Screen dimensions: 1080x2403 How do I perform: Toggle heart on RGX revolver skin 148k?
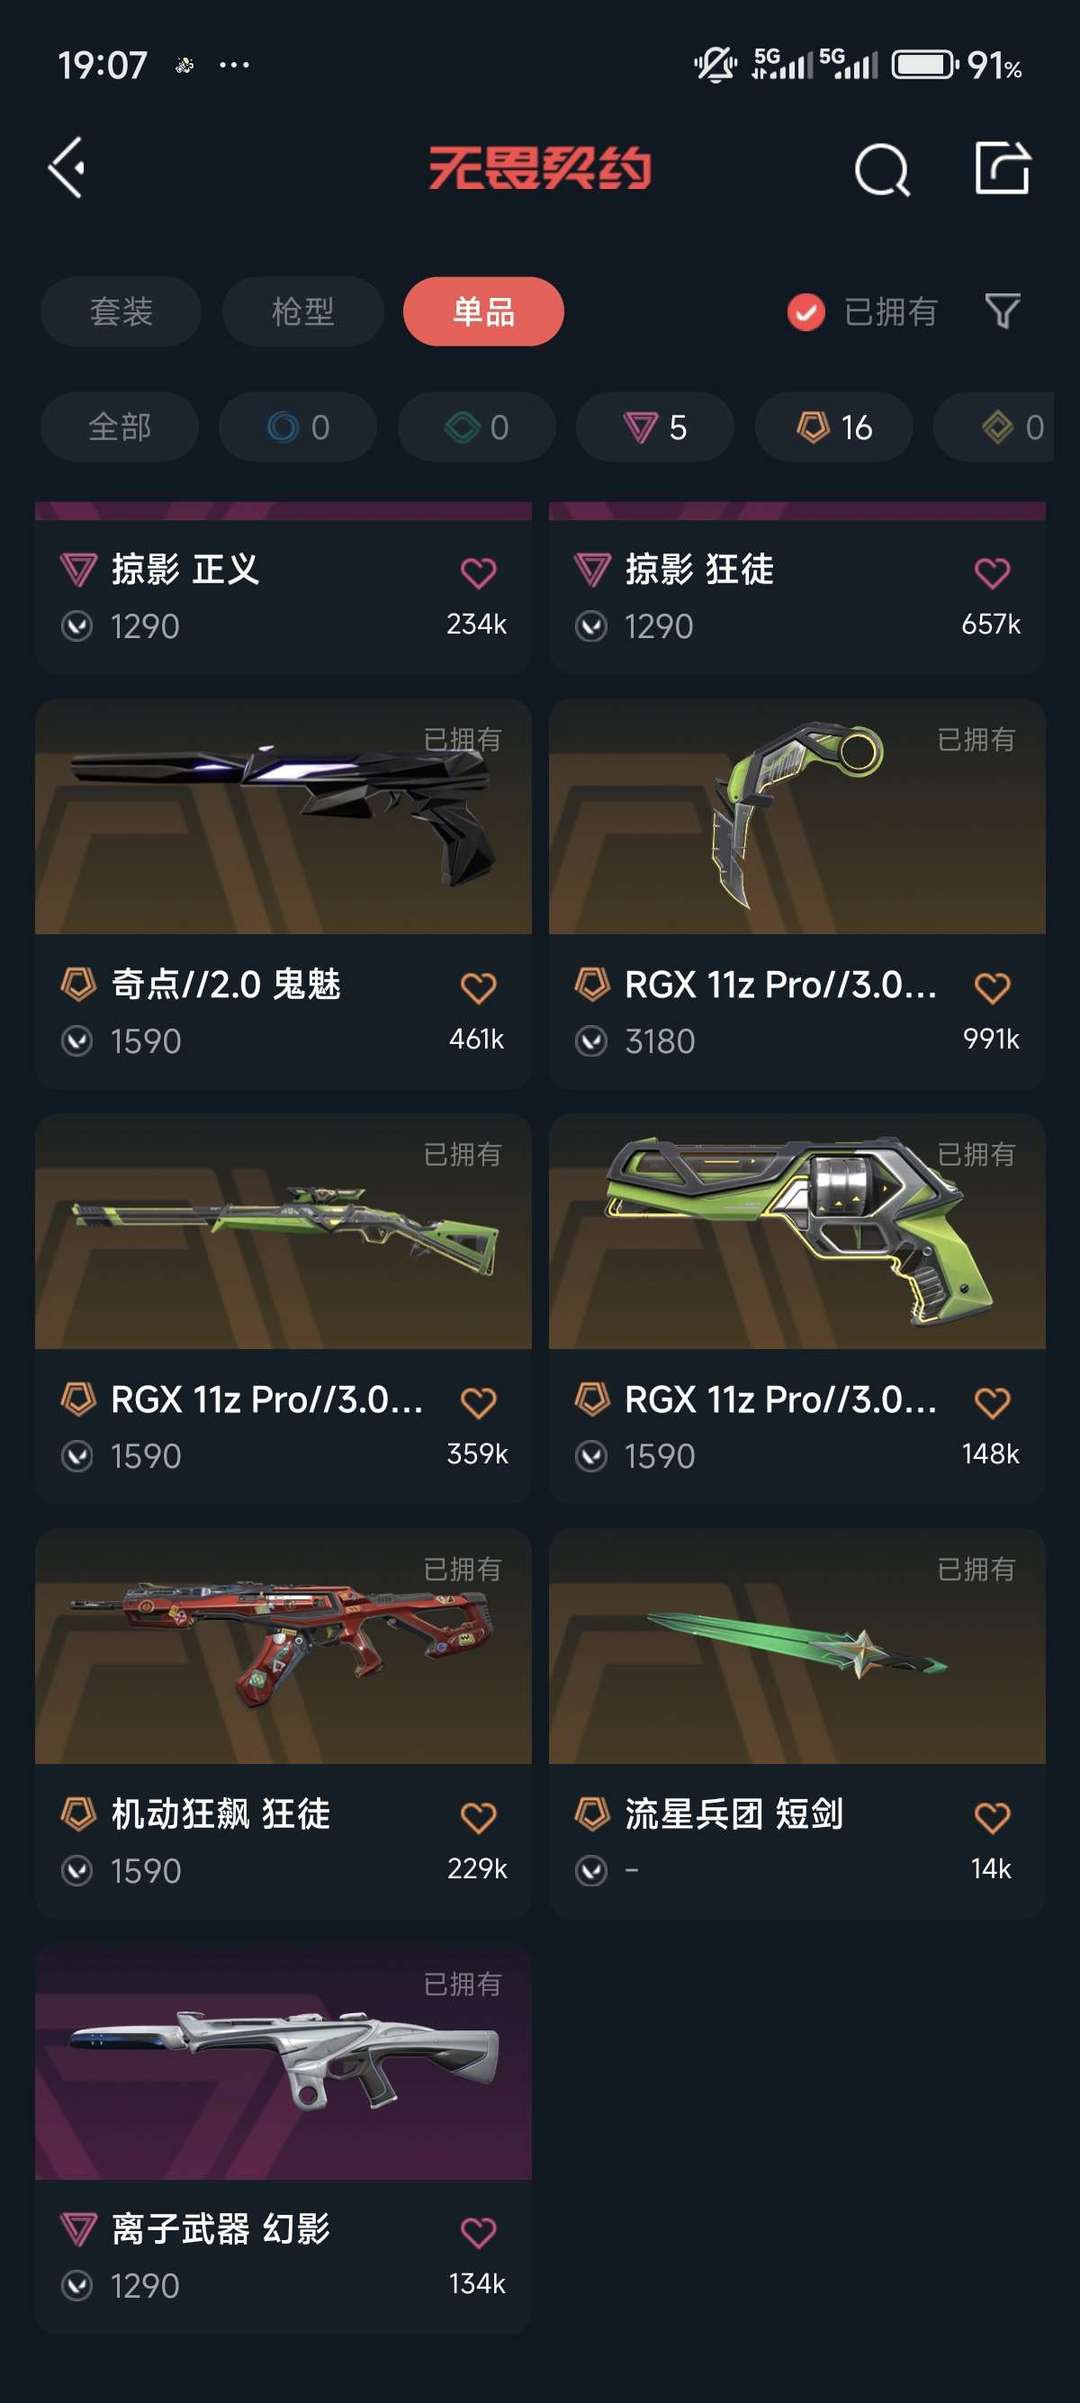(992, 1402)
